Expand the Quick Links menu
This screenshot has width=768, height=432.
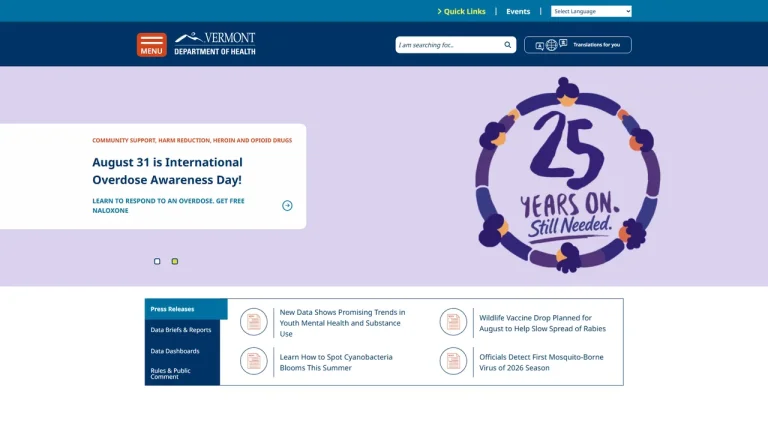[461, 11]
